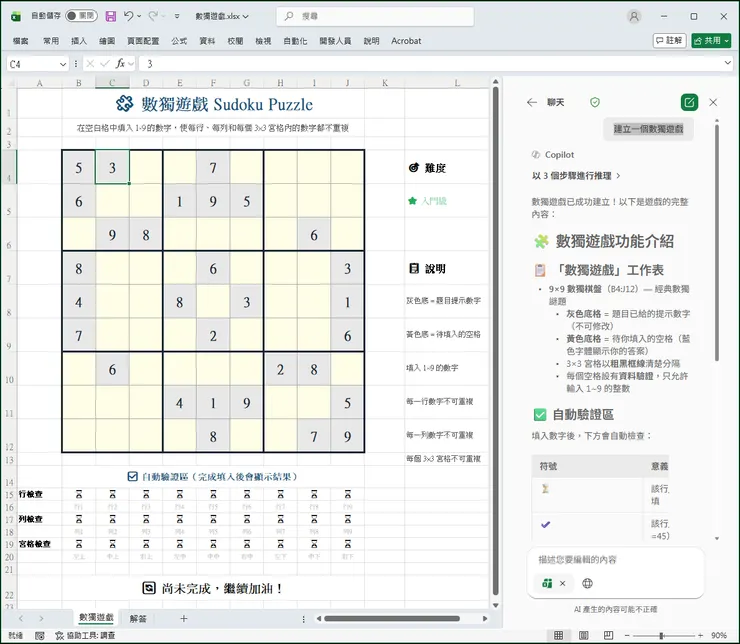Open the Undo history dropdown arrow
This screenshot has height=644, width=740.
click(139, 16)
